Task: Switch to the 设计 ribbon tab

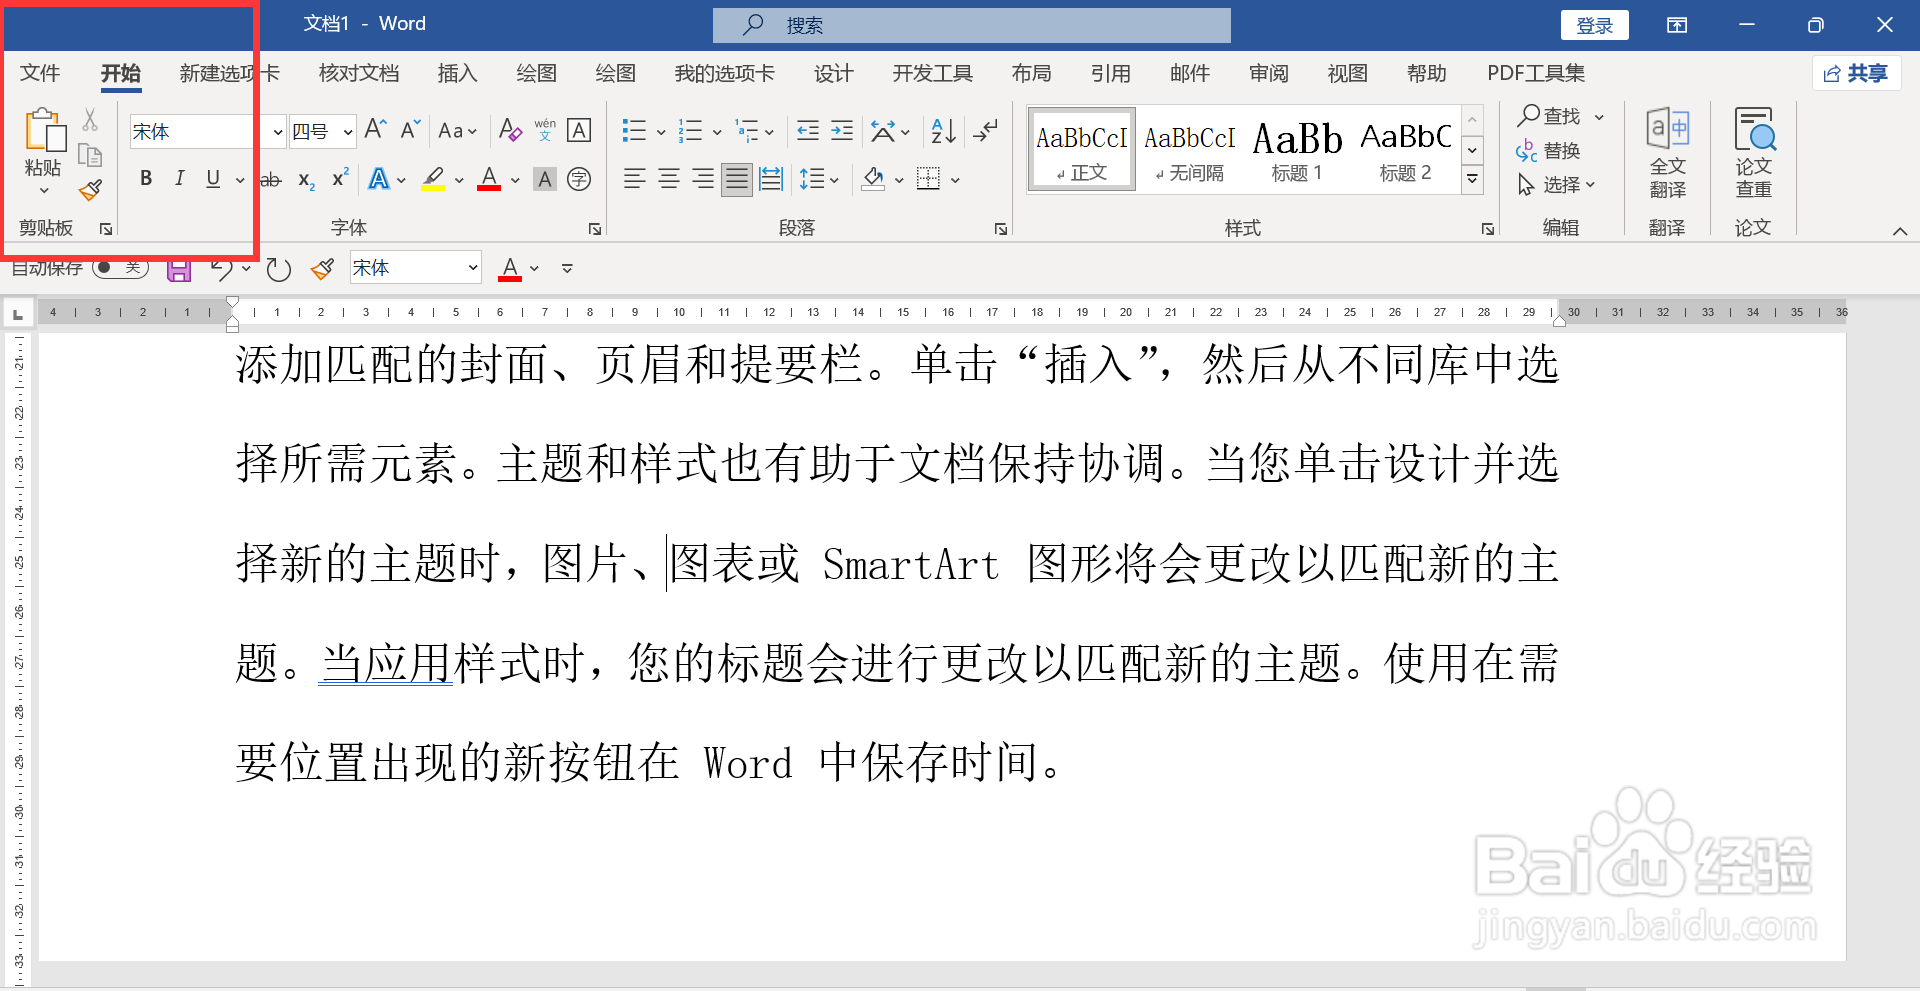Action: [x=833, y=73]
